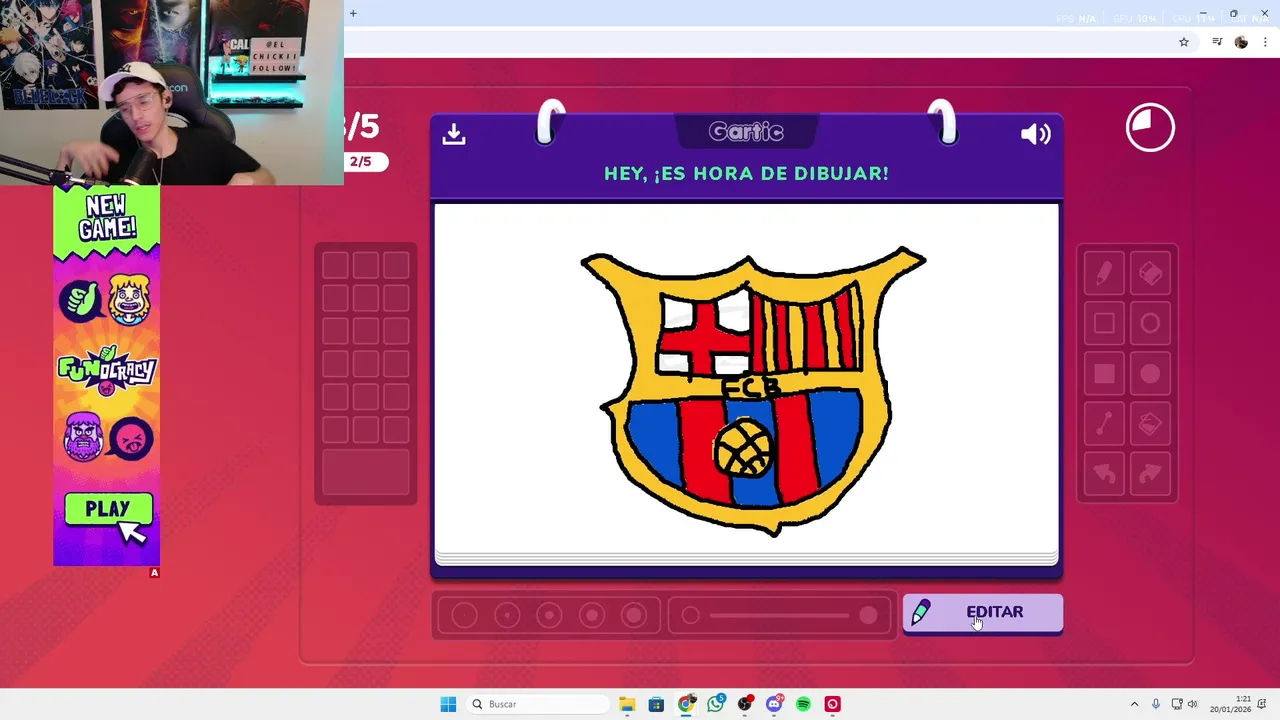Image resolution: width=1280 pixels, height=720 pixels.
Task: Choose the largest brush size
Action: (634, 616)
